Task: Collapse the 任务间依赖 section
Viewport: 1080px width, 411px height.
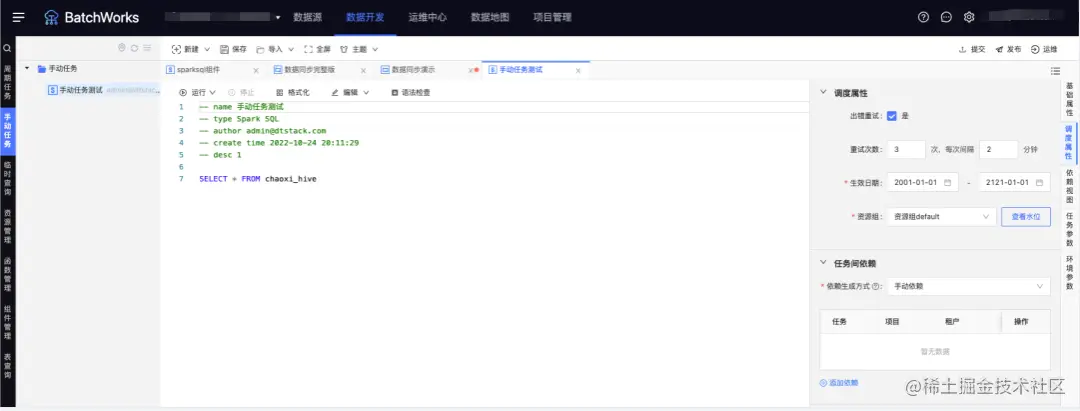Action: pos(823,263)
